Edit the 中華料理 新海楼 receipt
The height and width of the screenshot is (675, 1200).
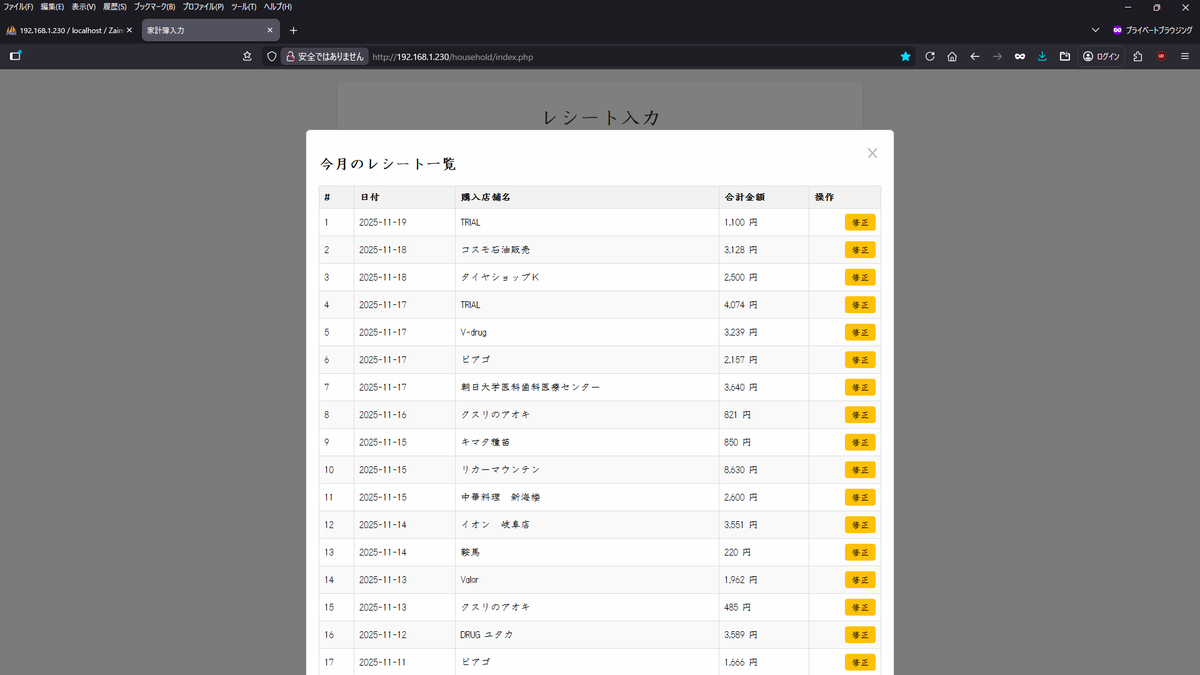[860, 497]
